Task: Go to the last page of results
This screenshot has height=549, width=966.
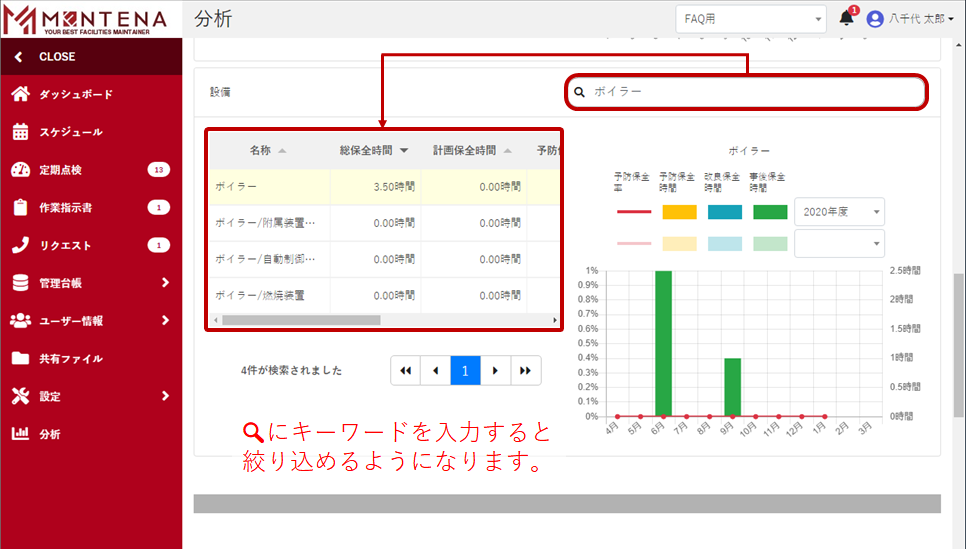Action: pyautogui.click(x=526, y=370)
